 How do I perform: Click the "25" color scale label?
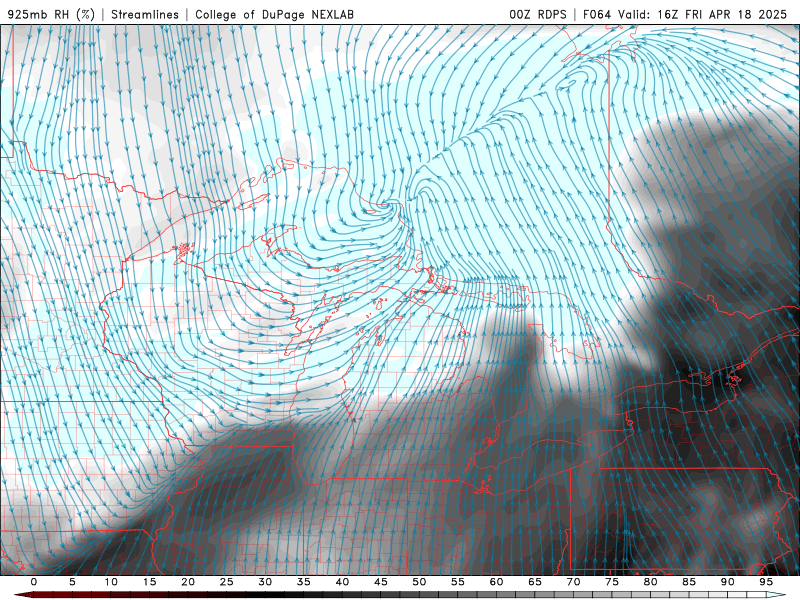coord(227,582)
